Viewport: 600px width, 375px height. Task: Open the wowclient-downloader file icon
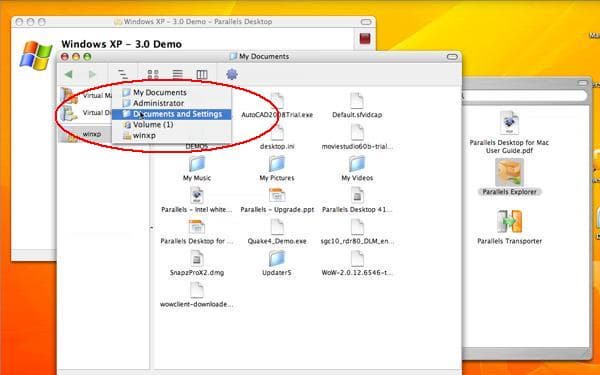pyautogui.click(x=197, y=291)
